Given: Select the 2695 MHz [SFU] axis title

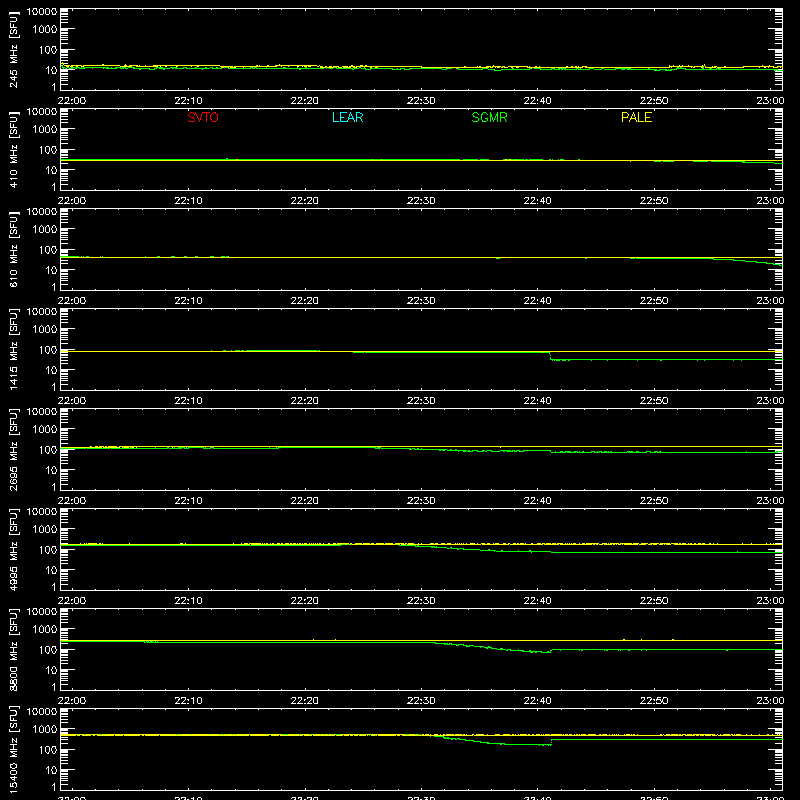Looking at the screenshot, I should pos(13,449).
